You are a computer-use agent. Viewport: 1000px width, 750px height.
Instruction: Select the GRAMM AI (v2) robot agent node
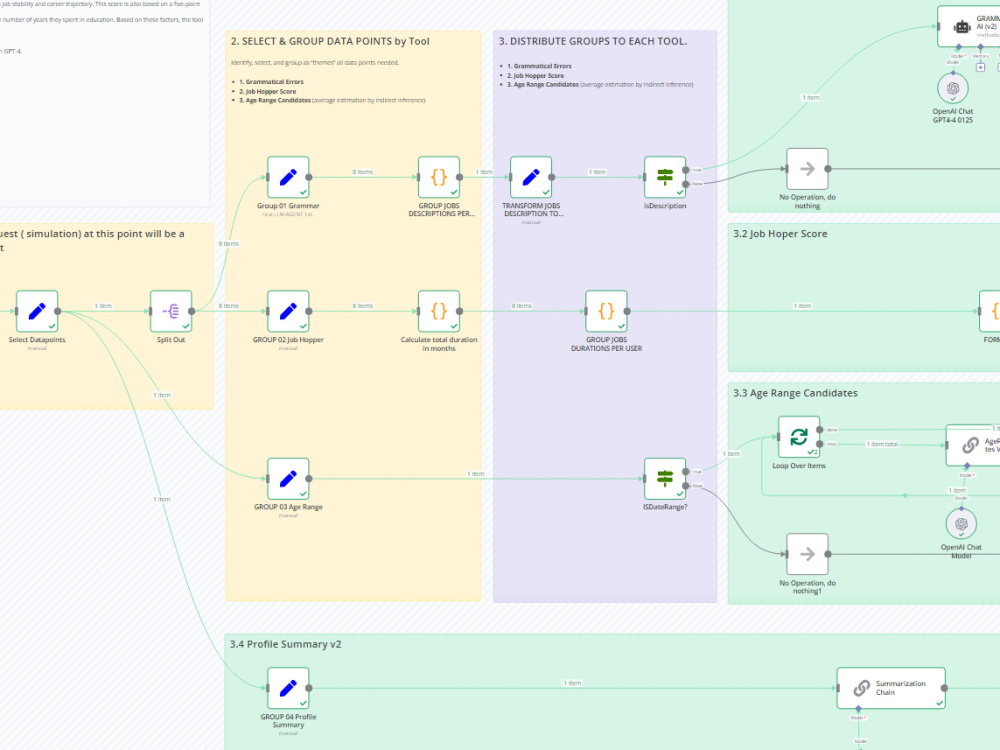coord(968,26)
